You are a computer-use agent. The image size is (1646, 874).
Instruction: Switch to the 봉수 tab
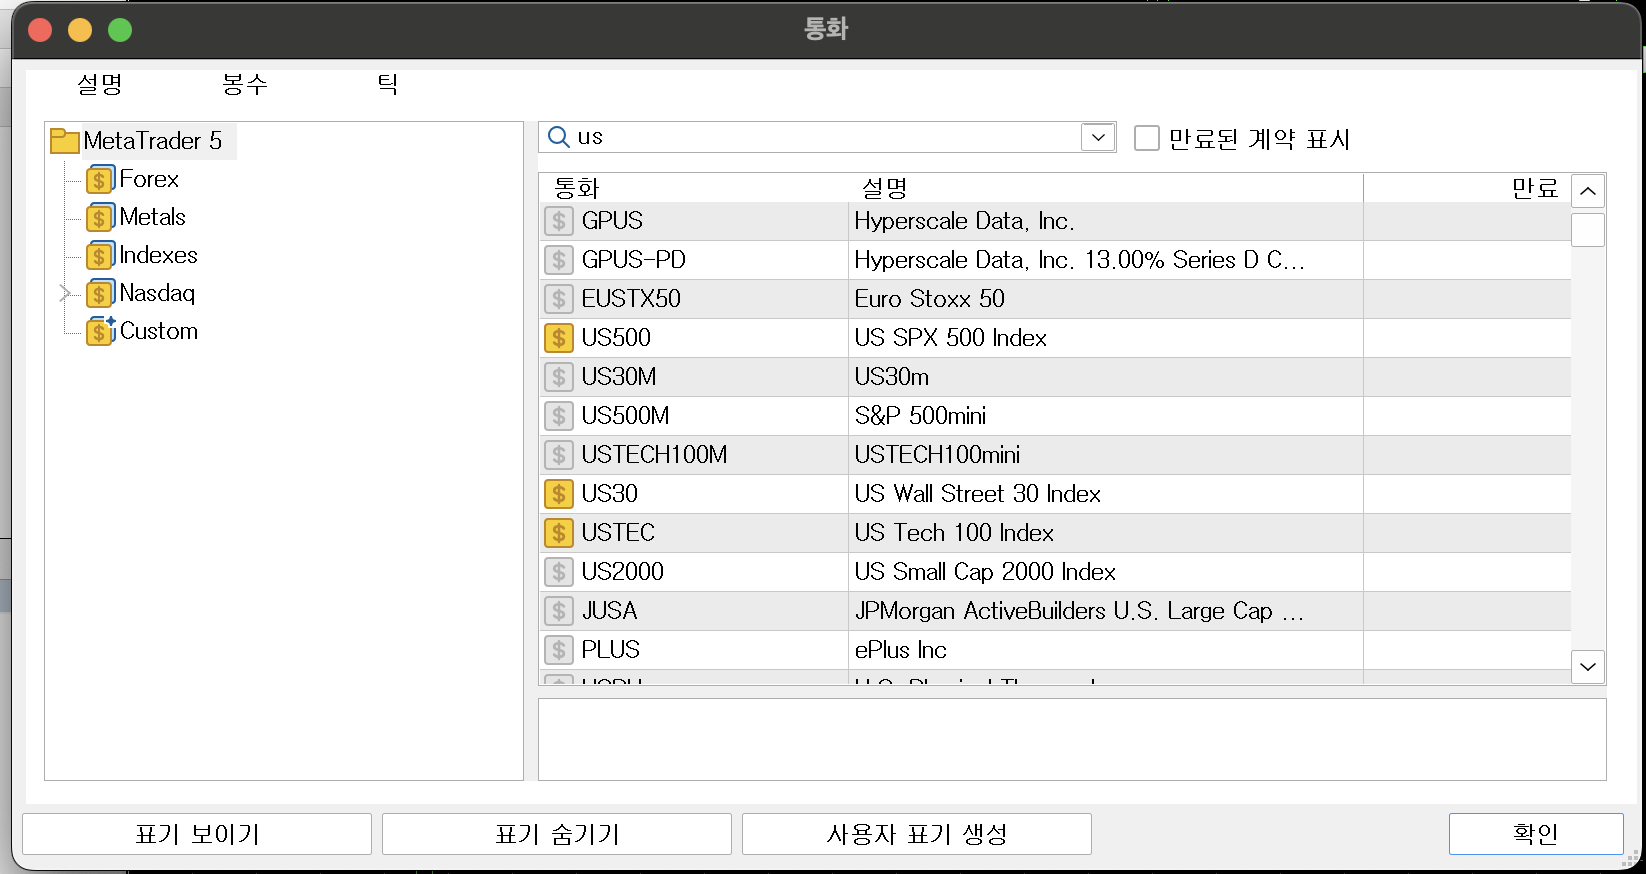click(x=245, y=84)
